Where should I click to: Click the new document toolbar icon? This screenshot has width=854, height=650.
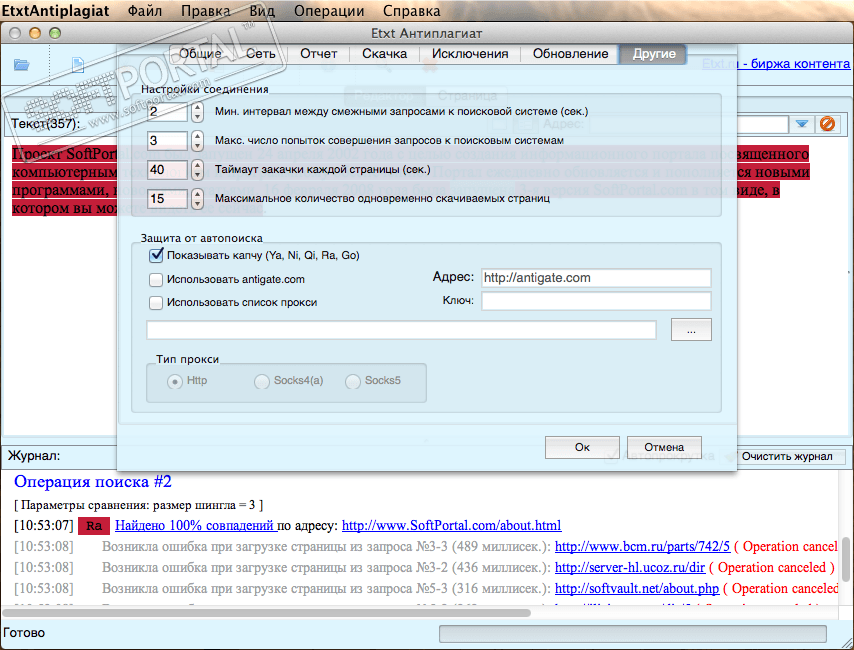pyautogui.click(x=78, y=65)
